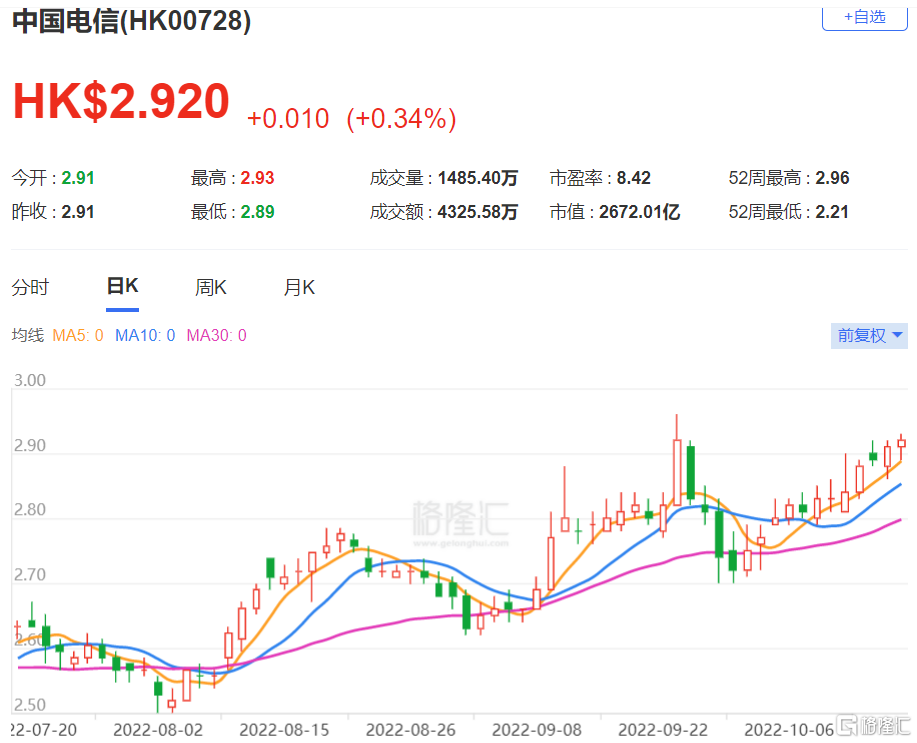Click the MA5 moving average label
The image size is (917, 743).
click(78, 335)
